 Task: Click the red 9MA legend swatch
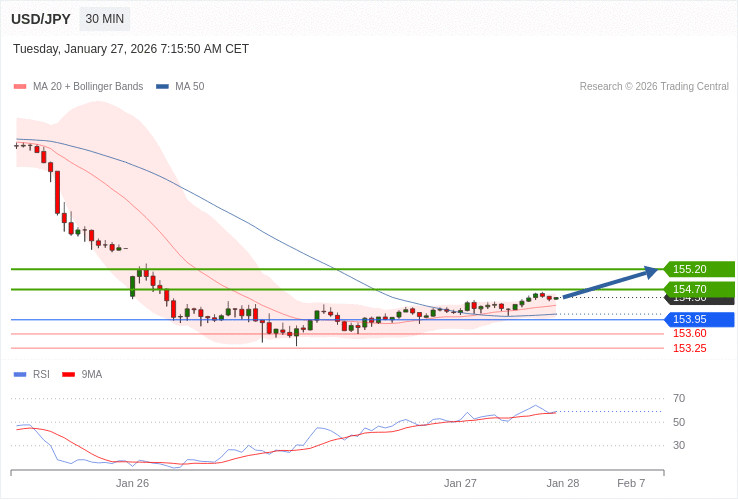tap(69, 375)
